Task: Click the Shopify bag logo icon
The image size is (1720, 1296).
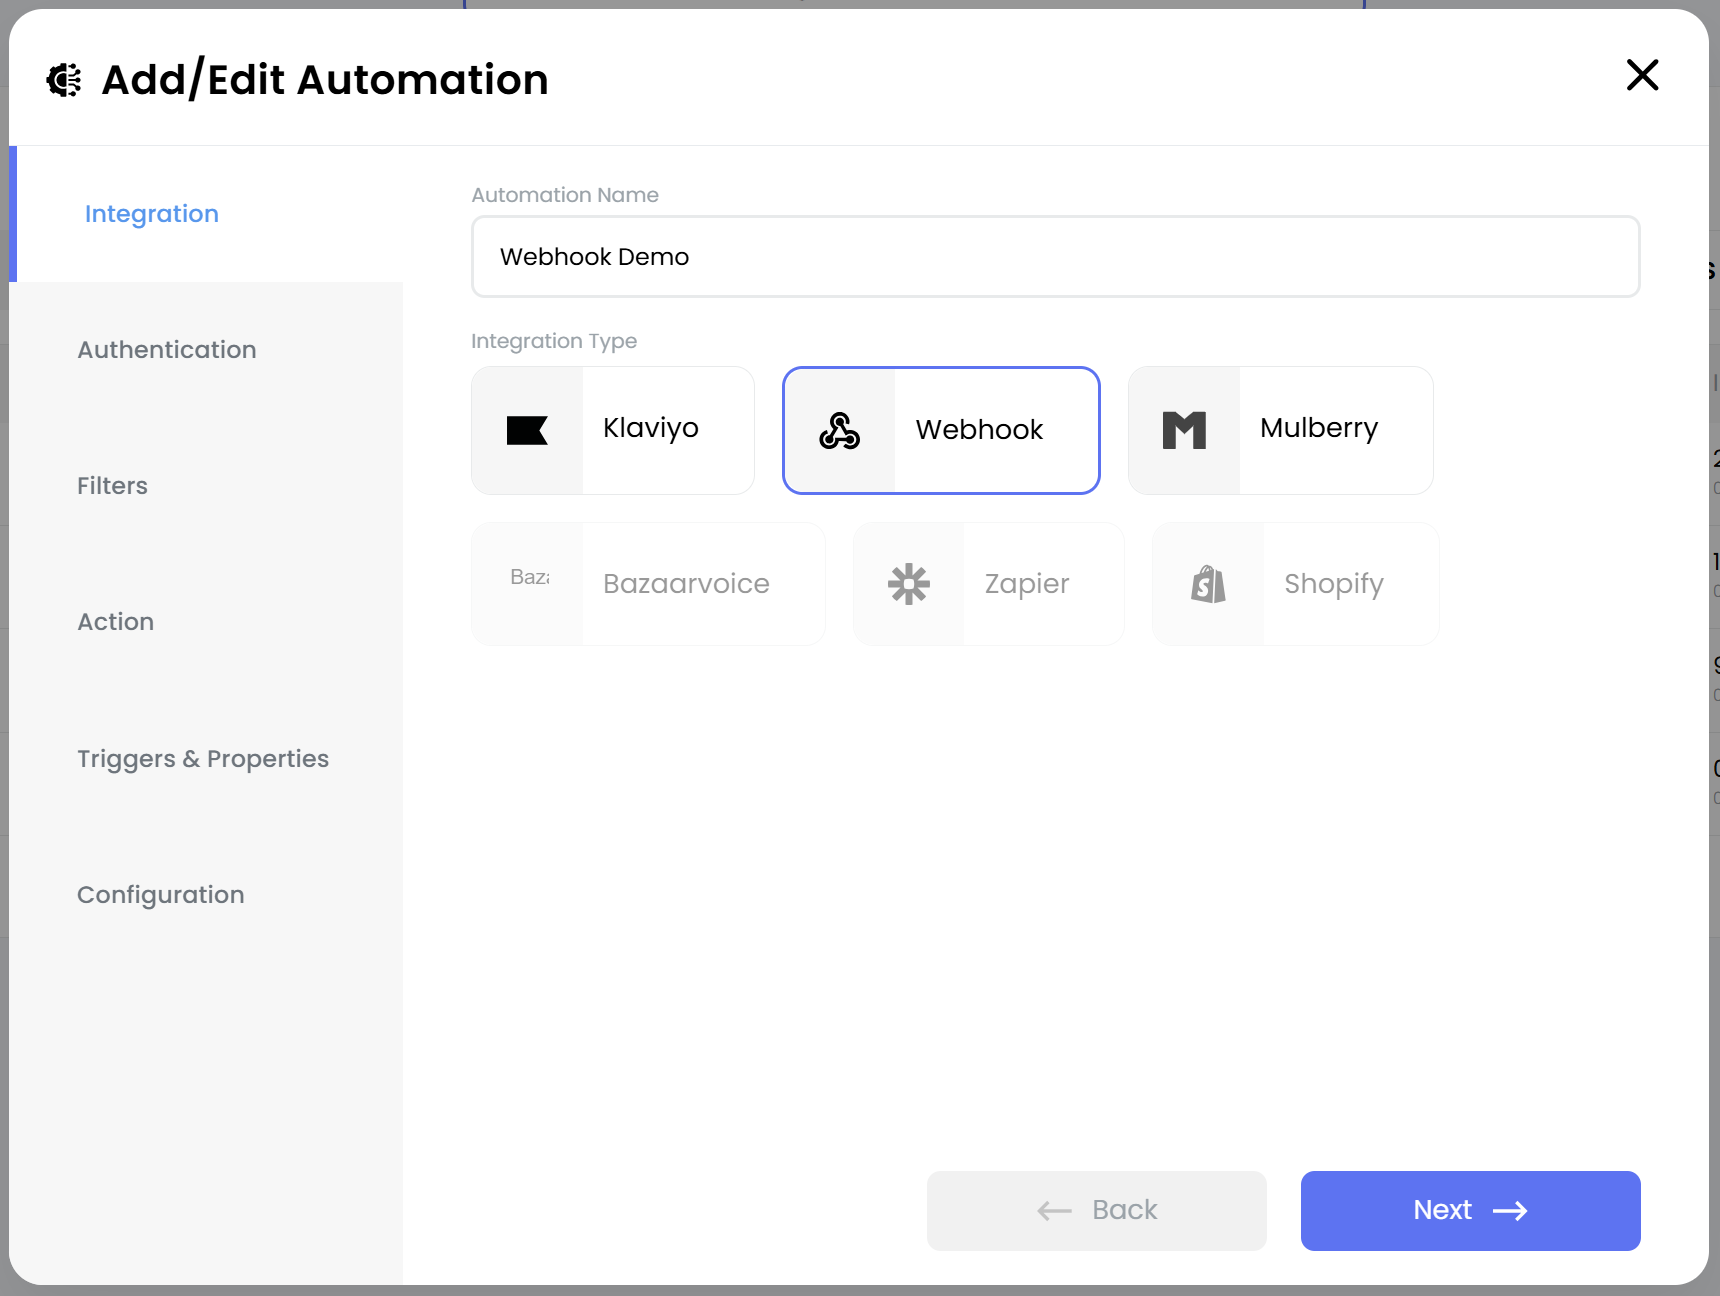Action: [1208, 584]
